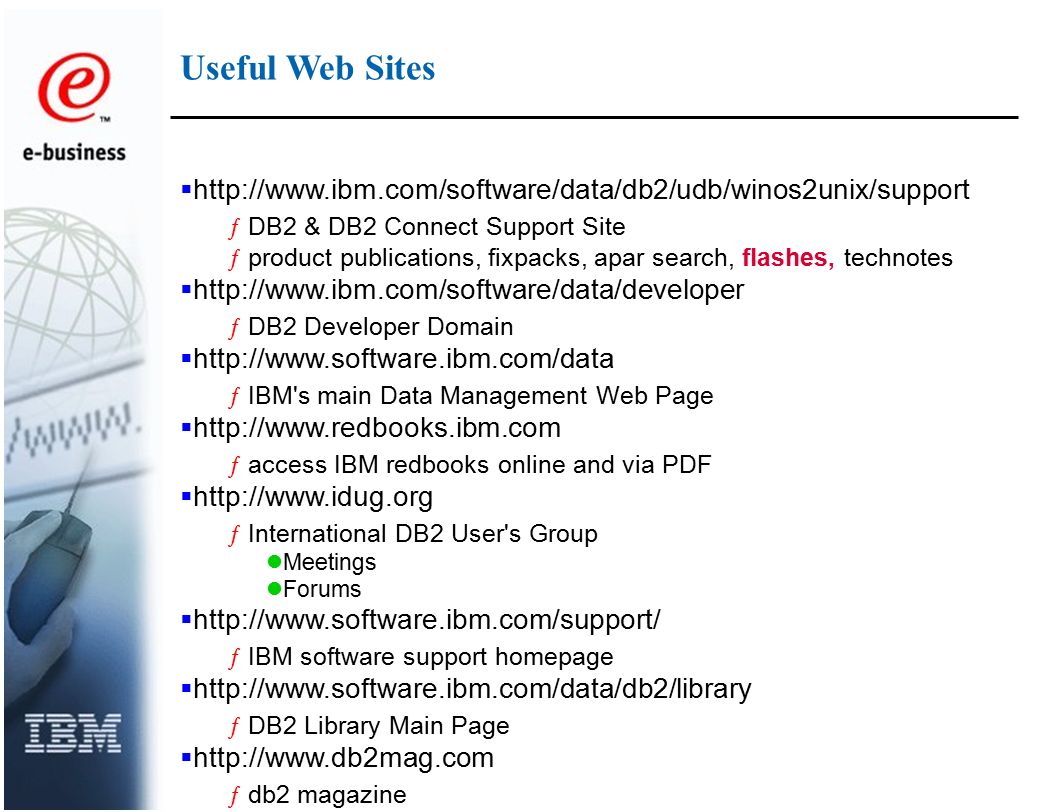1054x812 pixels.
Task: Click the IBM logo in sidebar
Action: [x=73, y=733]
